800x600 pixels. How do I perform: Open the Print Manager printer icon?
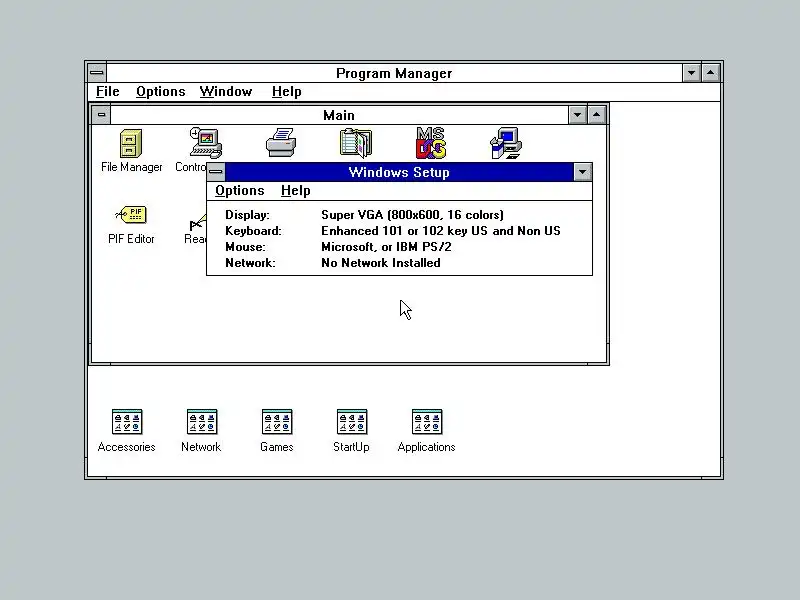pyautogui.click(x=281, y=143)
